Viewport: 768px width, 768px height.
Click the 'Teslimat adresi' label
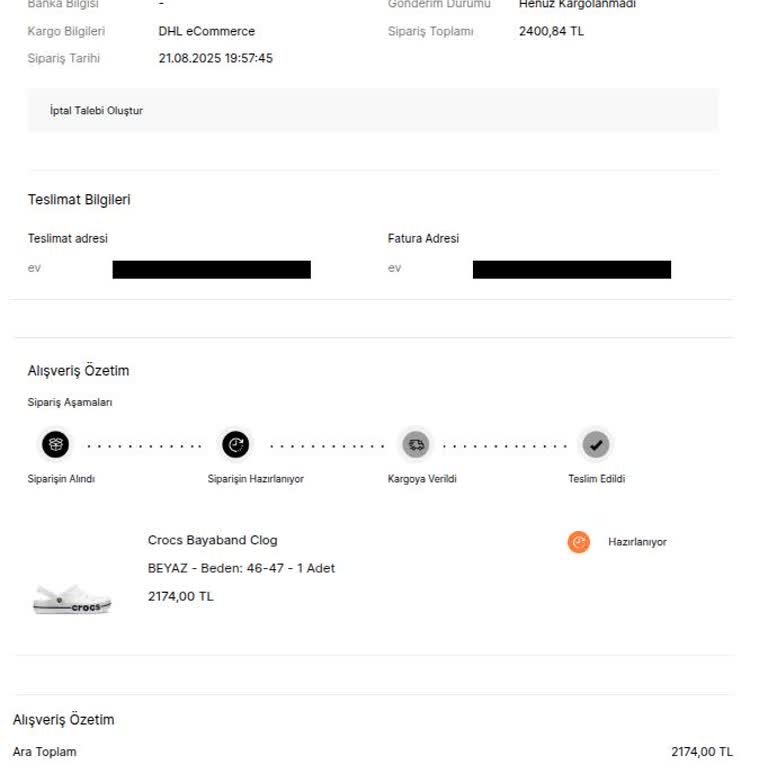click(67, 239)
